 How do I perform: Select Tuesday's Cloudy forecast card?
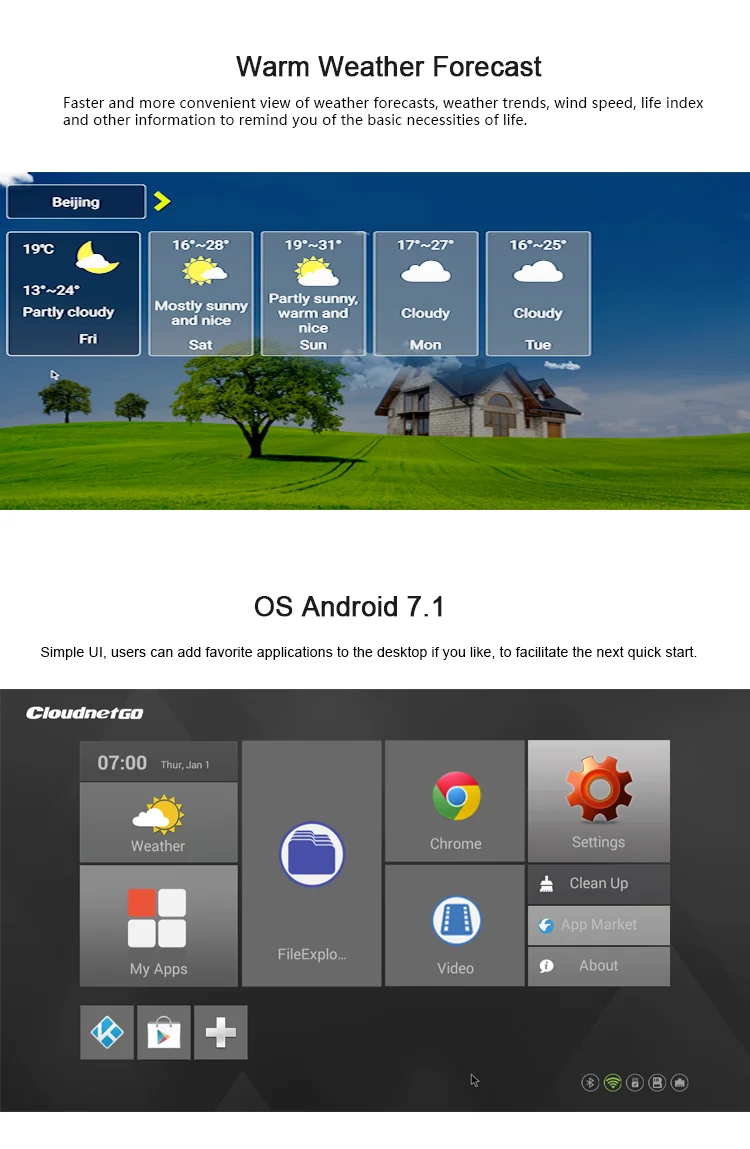pyautogui.click(x=538, y=294)
